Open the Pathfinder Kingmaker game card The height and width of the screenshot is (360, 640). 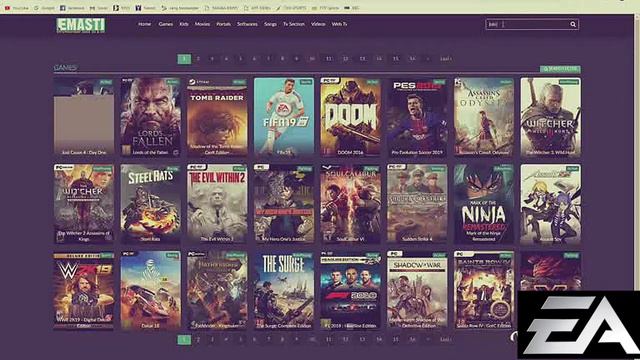click(217, 290)
